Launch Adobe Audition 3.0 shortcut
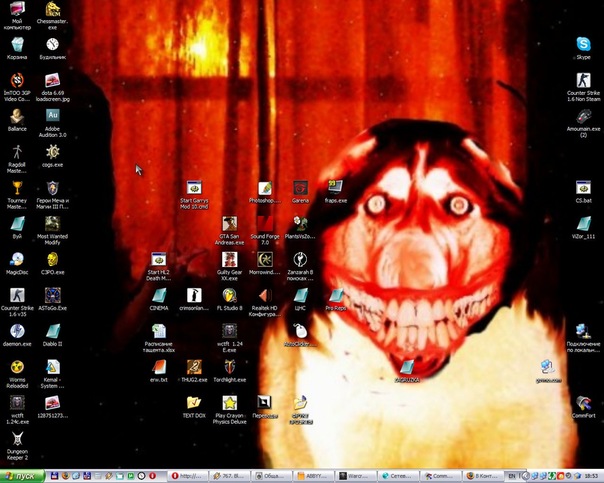Screen dimensions: 604x483 tap(52, 123)
